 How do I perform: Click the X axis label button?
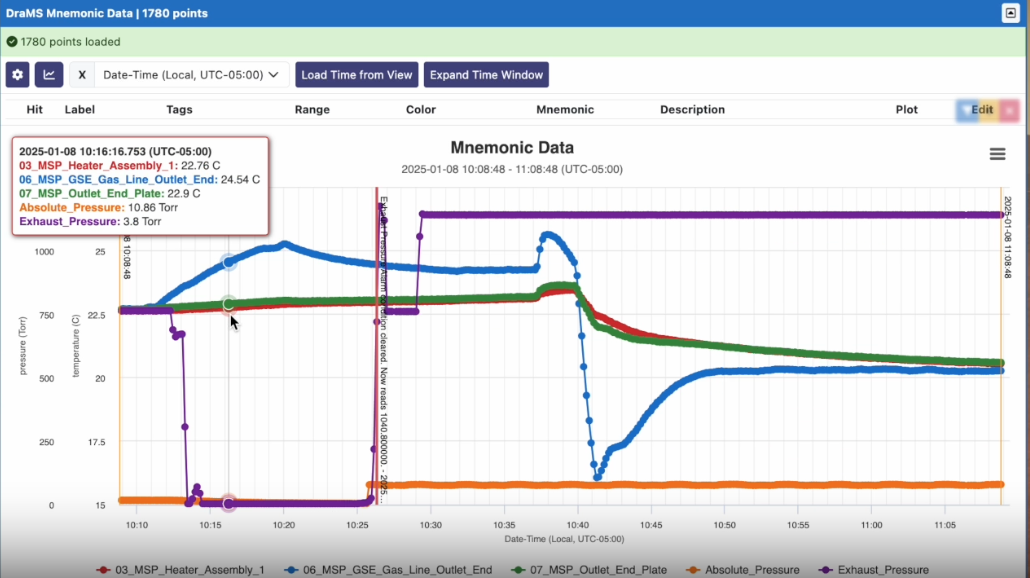[82, 75]
